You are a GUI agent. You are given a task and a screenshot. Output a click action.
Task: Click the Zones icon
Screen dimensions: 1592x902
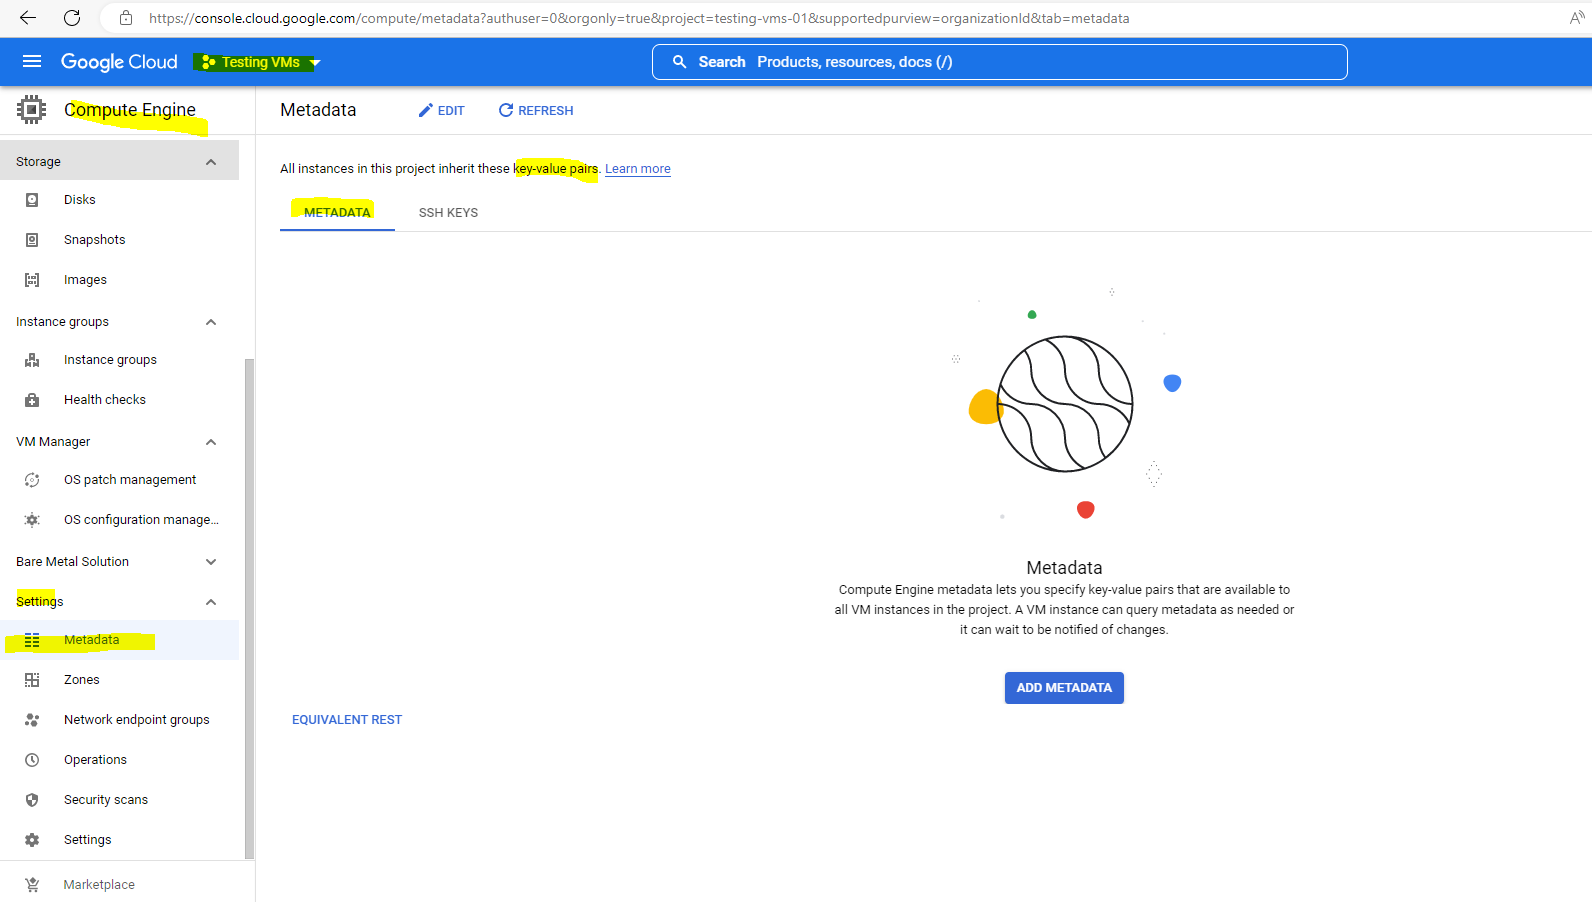[32, 680]
